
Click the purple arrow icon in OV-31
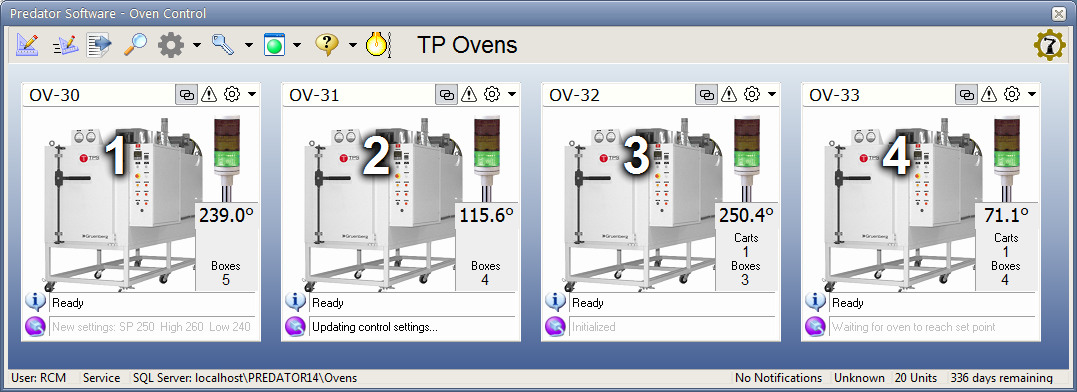[295, 327]
